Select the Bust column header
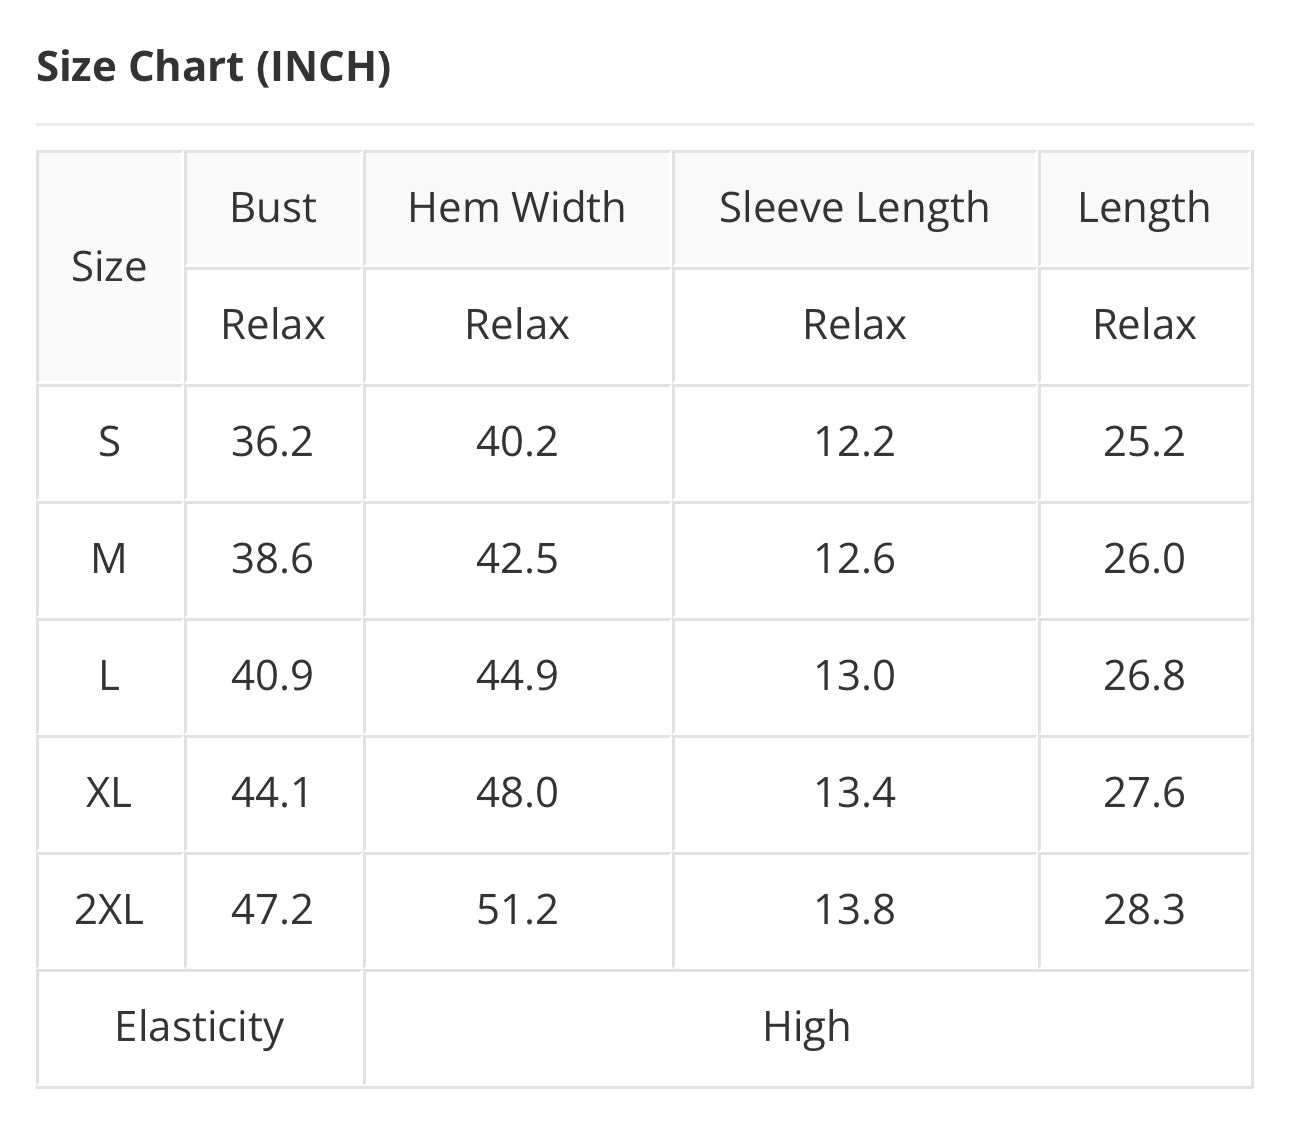The width and height of the screenshot is (1290, 1124). click(x=273, y=208)
